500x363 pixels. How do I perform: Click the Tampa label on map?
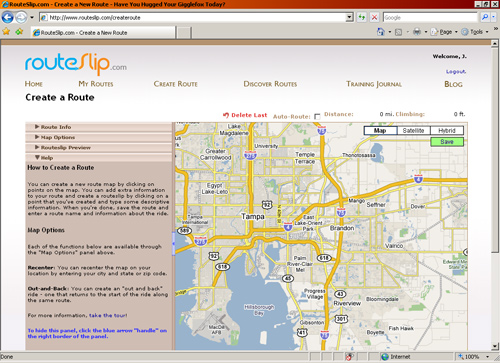[253, 217]
